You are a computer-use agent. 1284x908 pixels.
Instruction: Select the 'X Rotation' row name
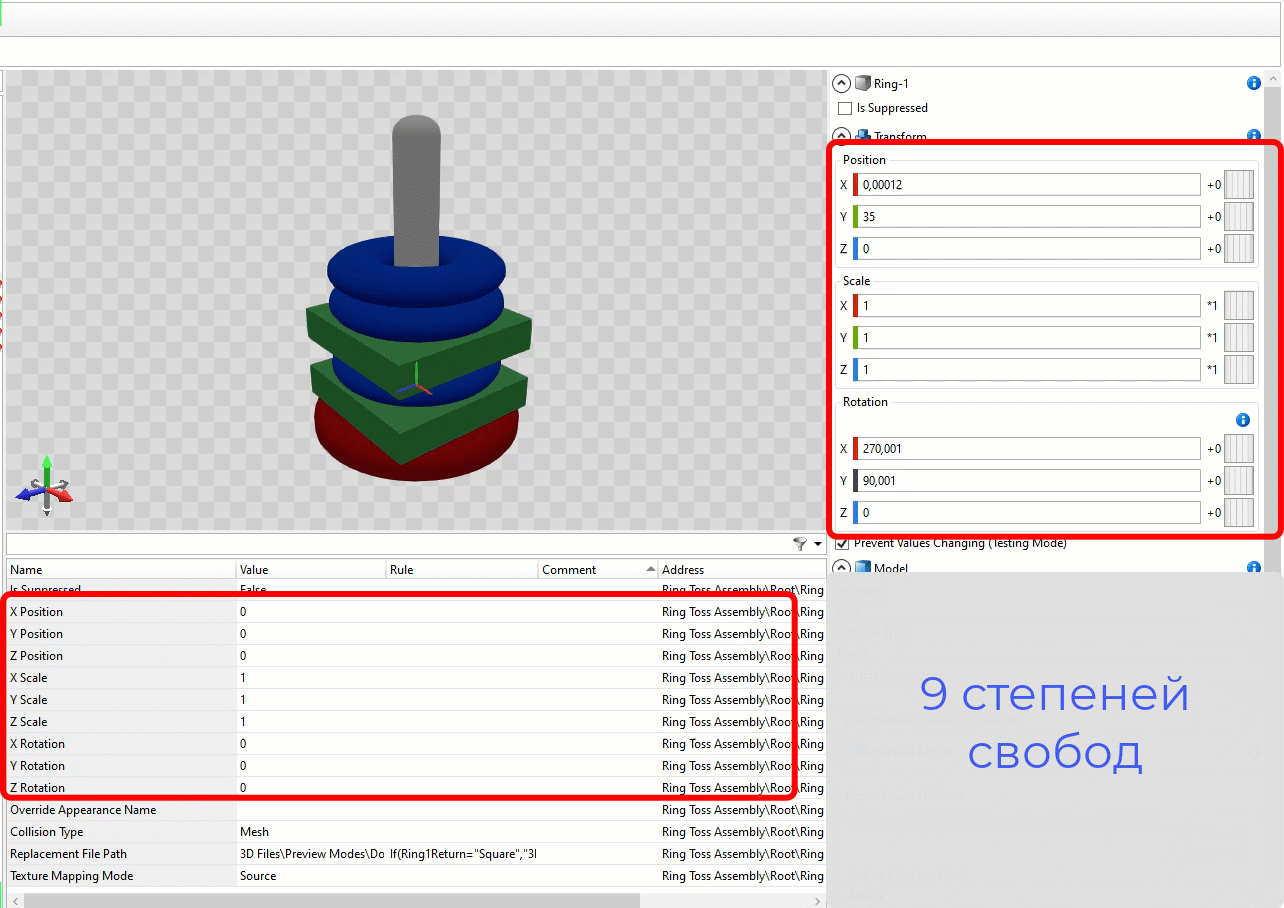pos(37,744)
